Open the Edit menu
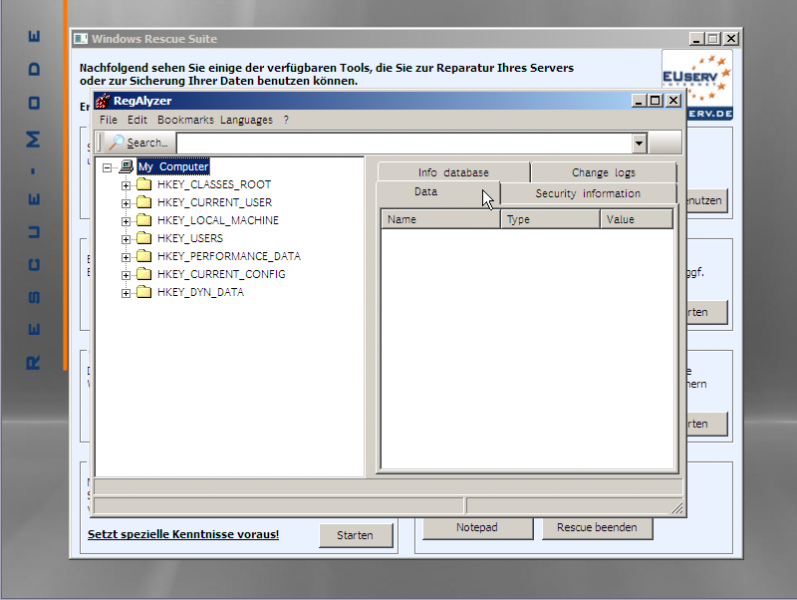Screen dimensions: 797x600 coord(137,120)
